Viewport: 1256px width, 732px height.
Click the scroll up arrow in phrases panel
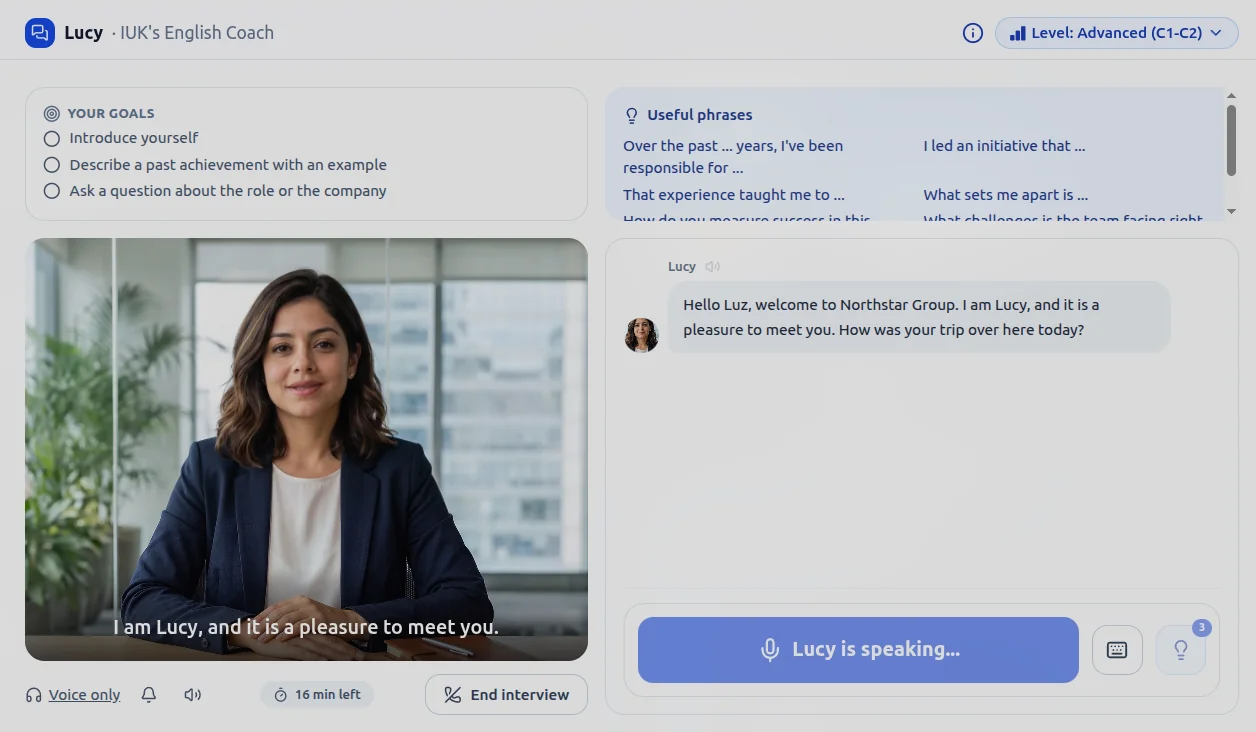[x=1231, y=96]
